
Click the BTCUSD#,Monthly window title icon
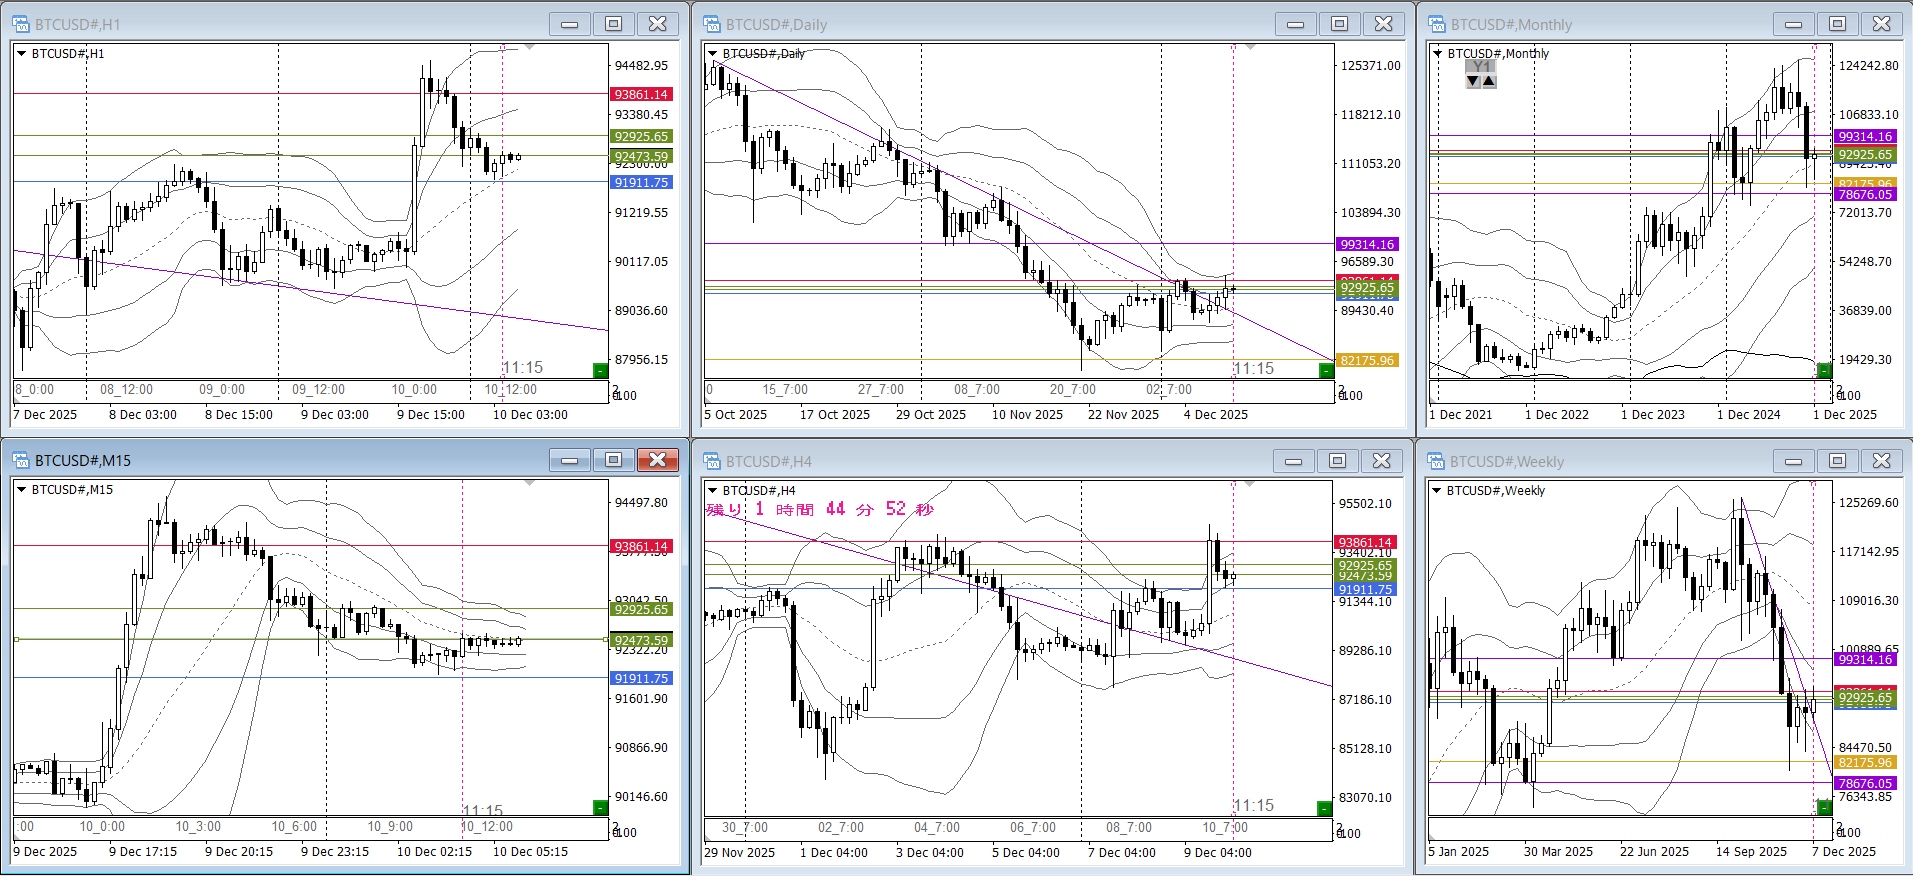coord(1437,24)
